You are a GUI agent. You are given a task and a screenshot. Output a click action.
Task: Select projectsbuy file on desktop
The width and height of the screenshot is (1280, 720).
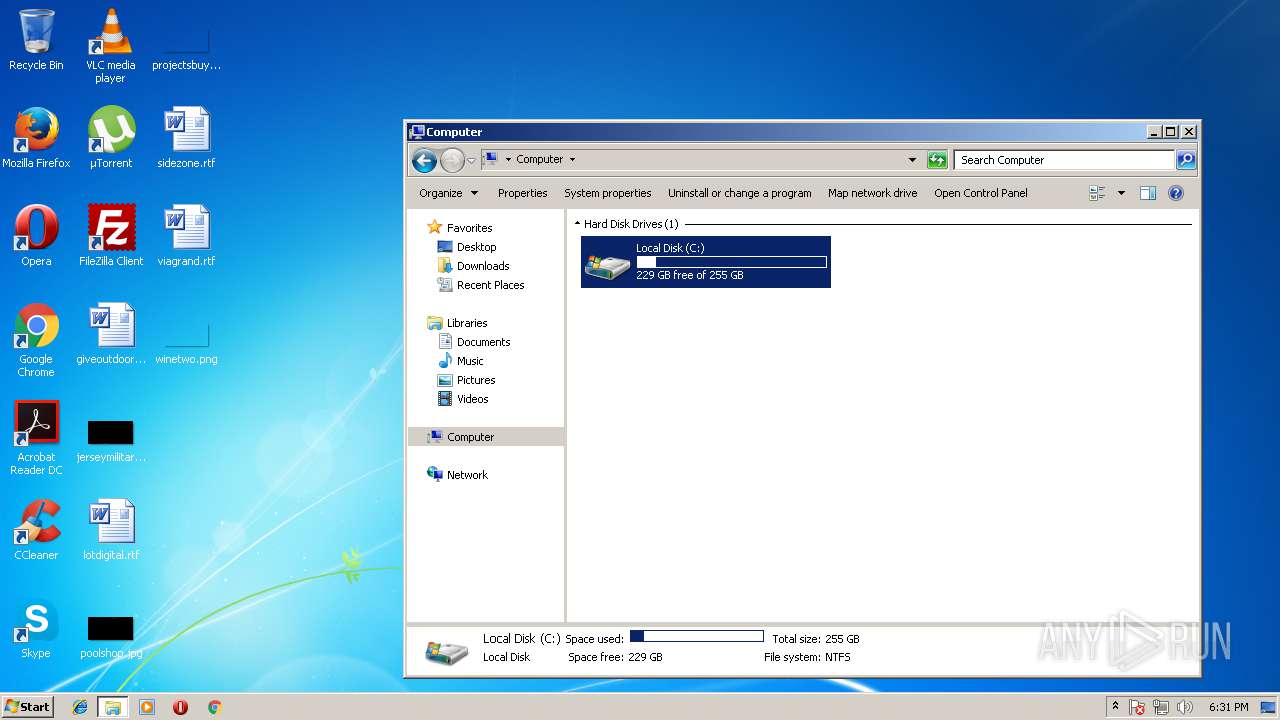click(x=186, y=48)
